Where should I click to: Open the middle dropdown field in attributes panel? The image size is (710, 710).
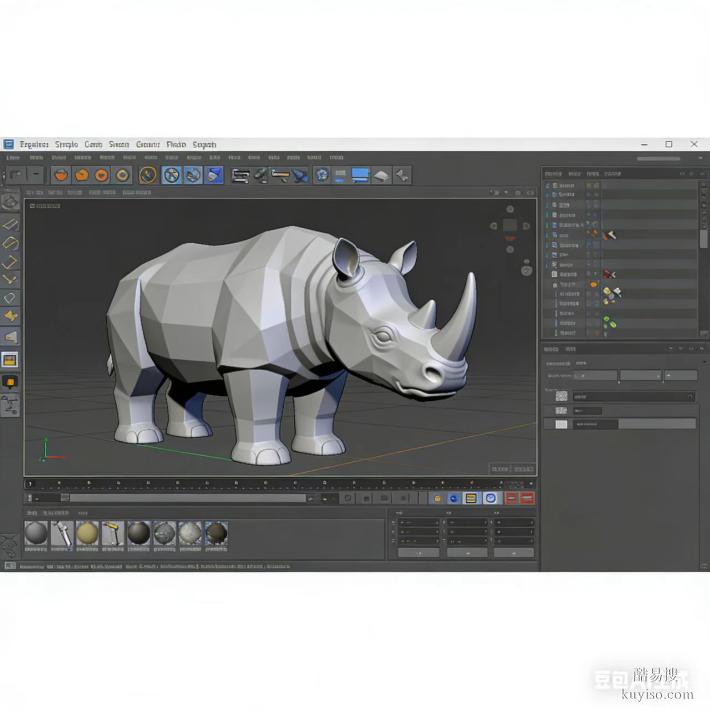(x=638, y=376)
